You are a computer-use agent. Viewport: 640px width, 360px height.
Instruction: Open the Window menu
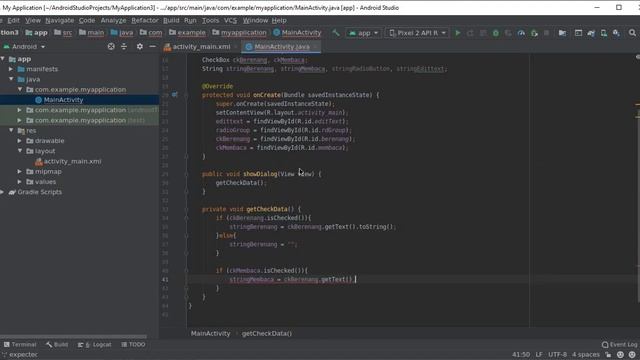255,20
